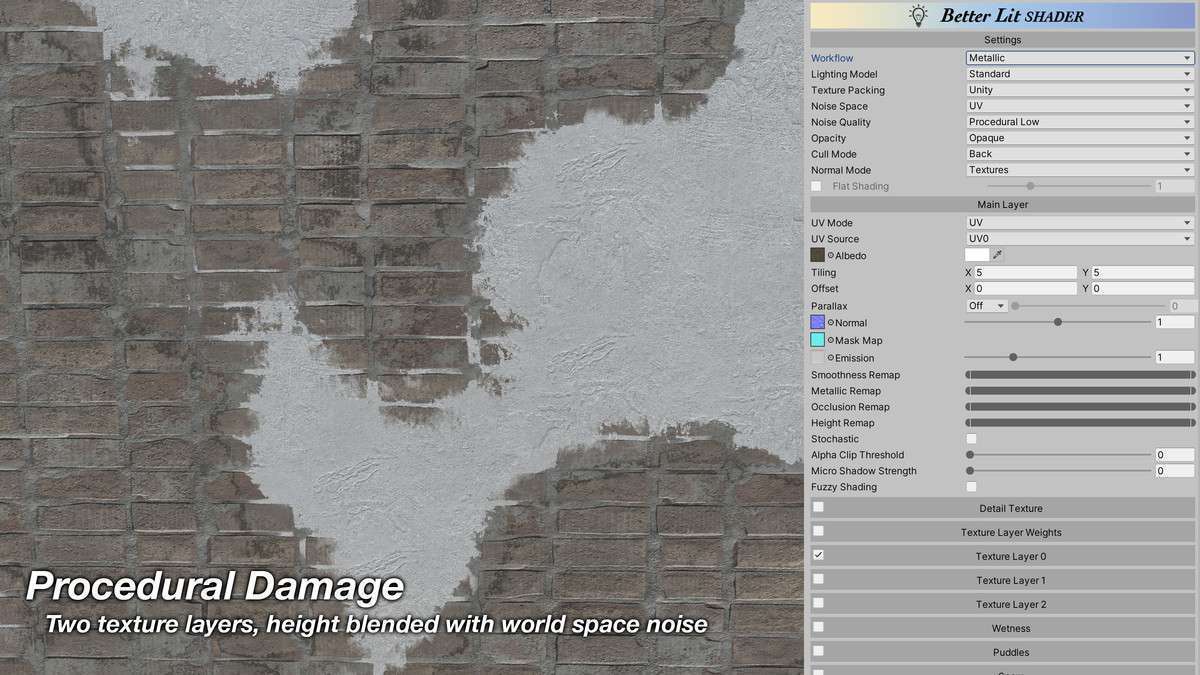Click the Normal map texture thumbnail
1200x675 pixels.
(818, 323)
